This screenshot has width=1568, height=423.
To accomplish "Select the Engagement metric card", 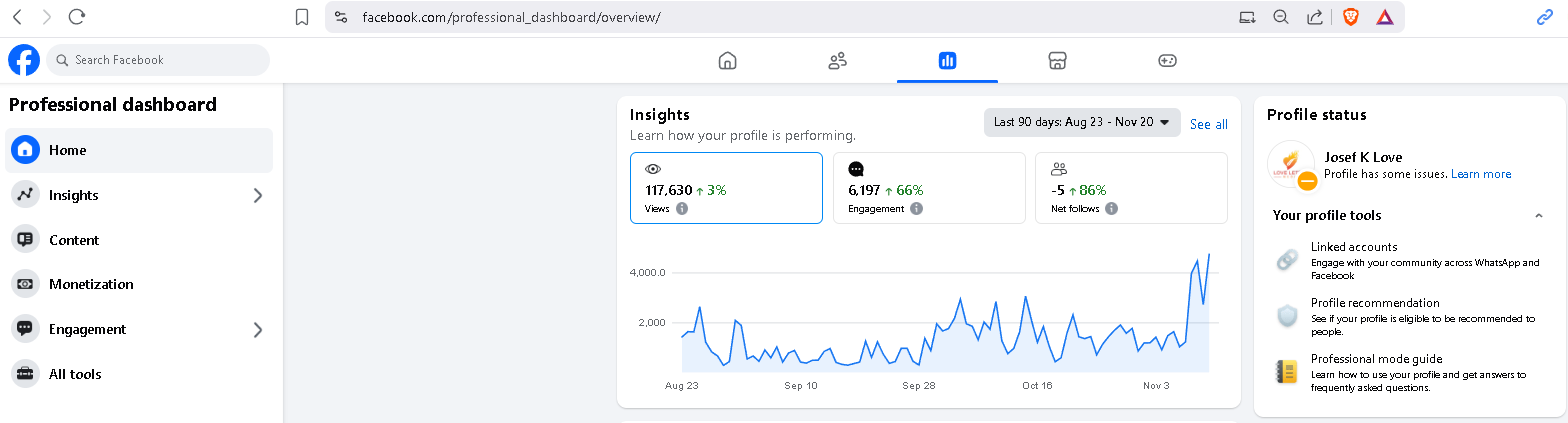I will coord(928,188).
